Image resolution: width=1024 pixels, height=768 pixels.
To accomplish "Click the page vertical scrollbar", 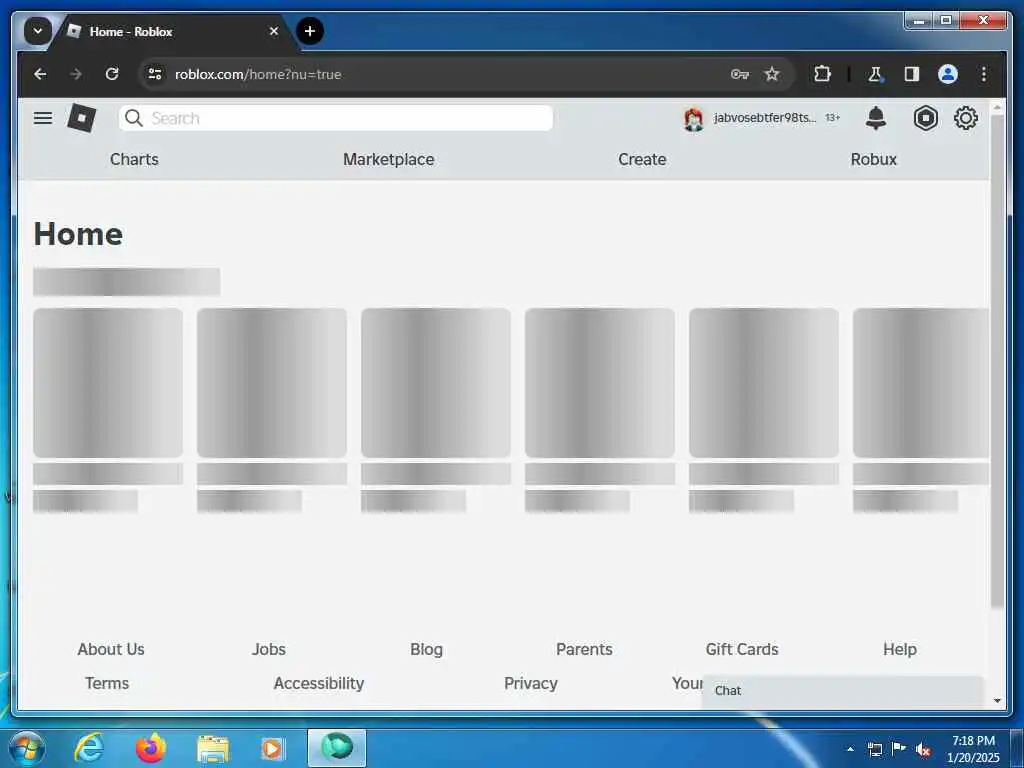I will point(997,362).
